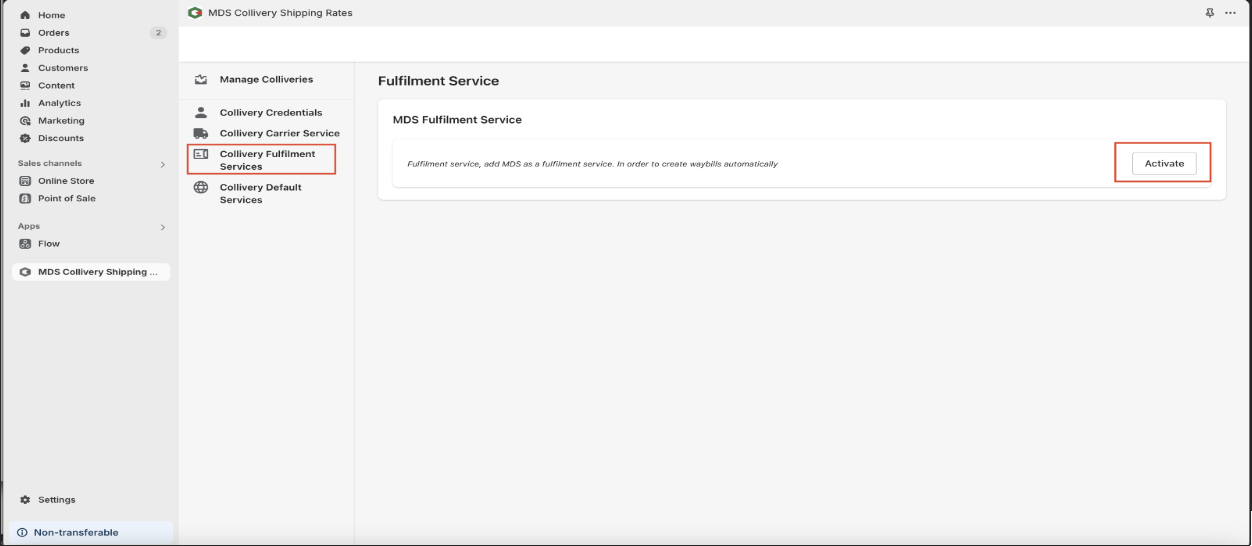Click the pin icon in top bar

point(1210,13)
